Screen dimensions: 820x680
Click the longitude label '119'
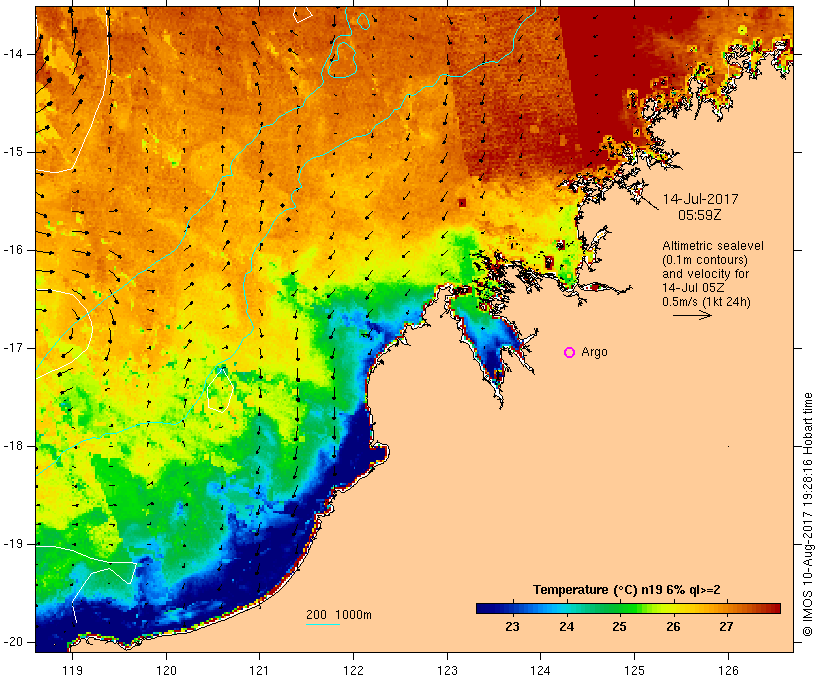click(x=72, y=671)
